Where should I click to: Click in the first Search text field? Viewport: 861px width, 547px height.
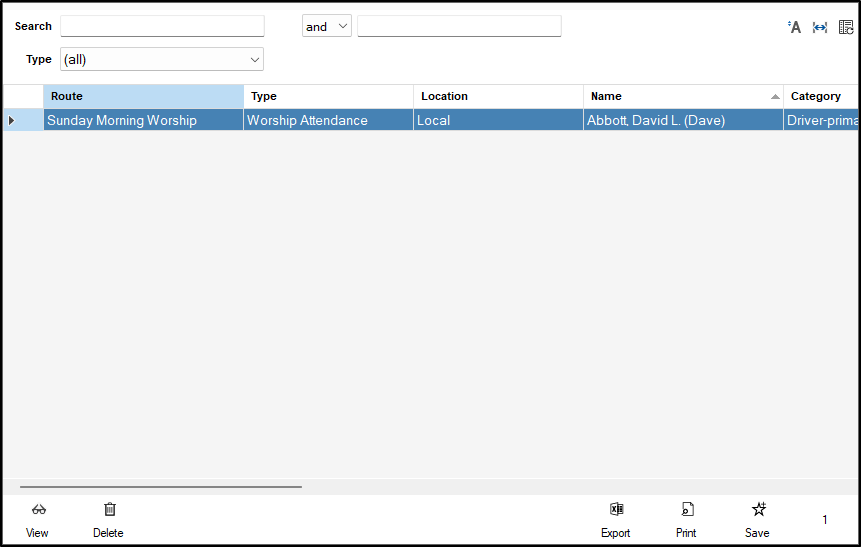point(162,27)
